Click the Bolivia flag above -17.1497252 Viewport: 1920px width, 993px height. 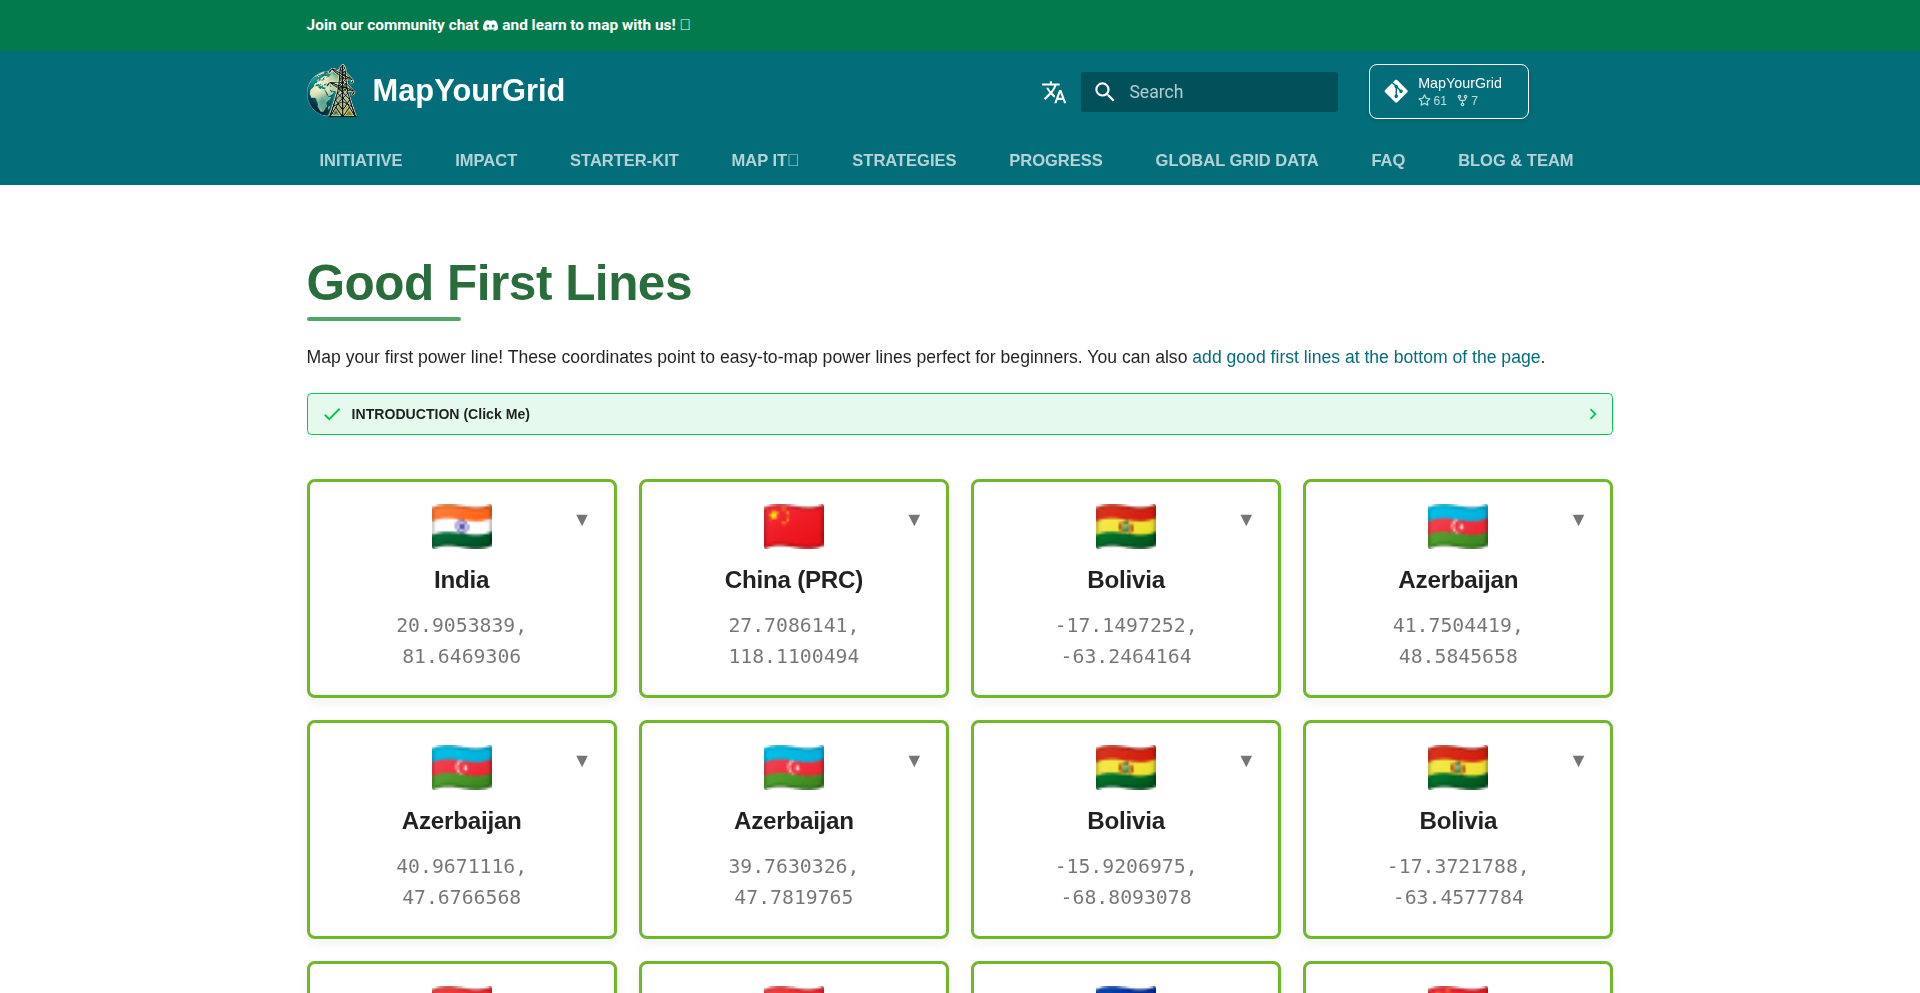[1126, 526]
